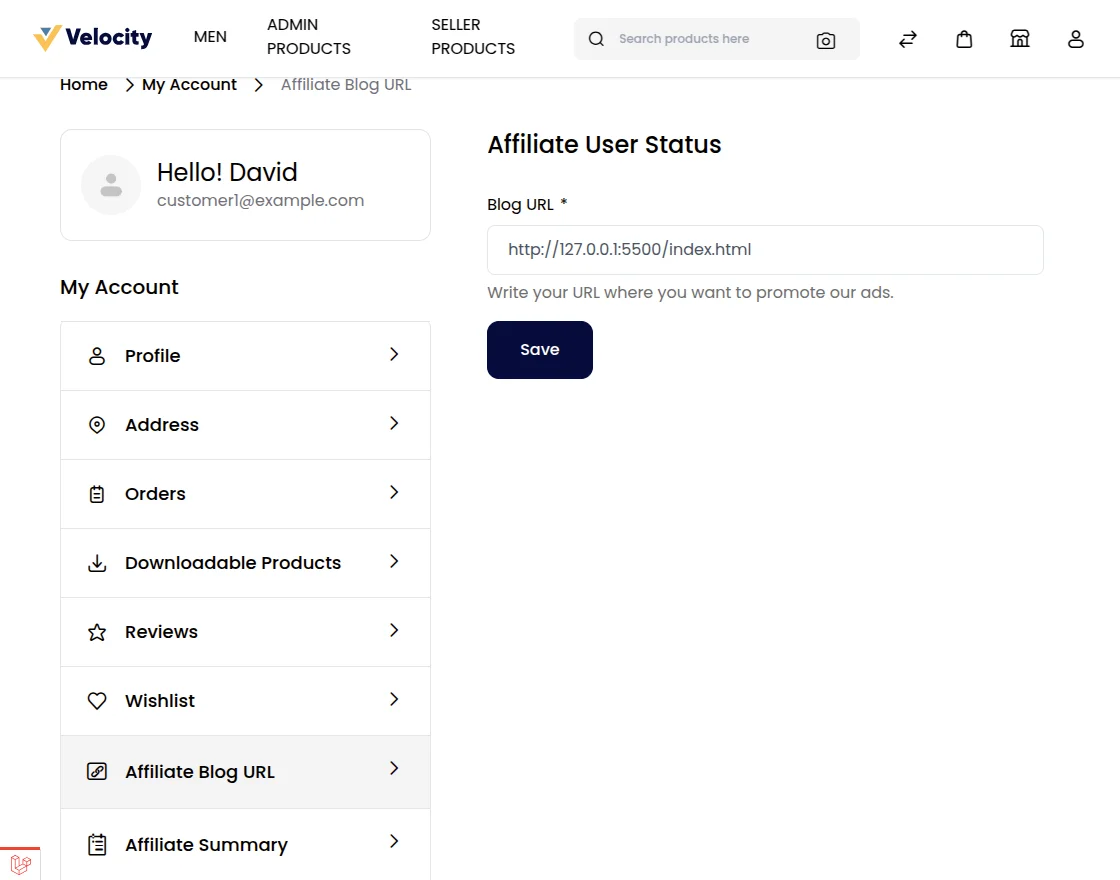Navigate to My Account breadcrumb link
Viewport: 1120px width, 880px height.
coord(189,85)
